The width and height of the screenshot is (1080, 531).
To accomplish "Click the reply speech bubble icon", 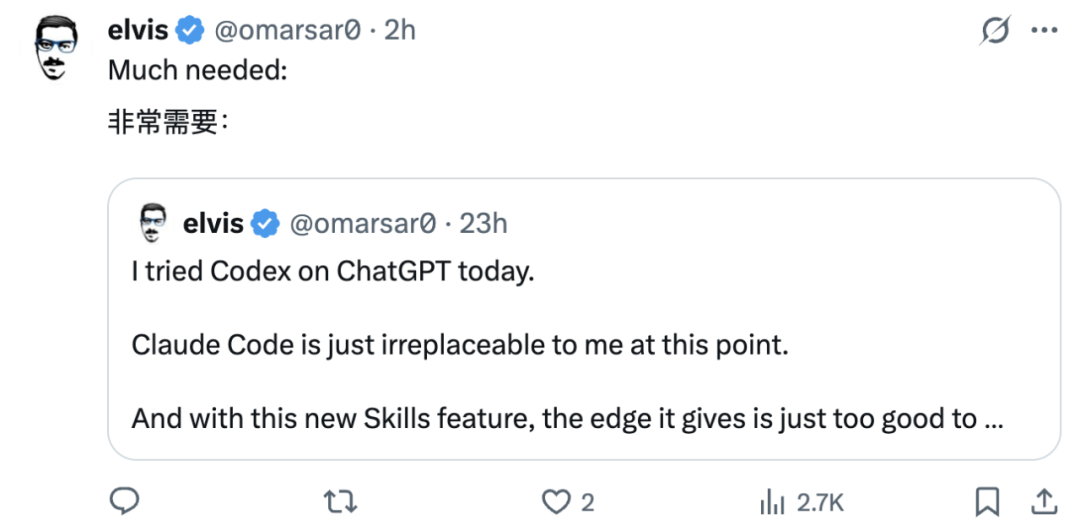I will (123, 500).
